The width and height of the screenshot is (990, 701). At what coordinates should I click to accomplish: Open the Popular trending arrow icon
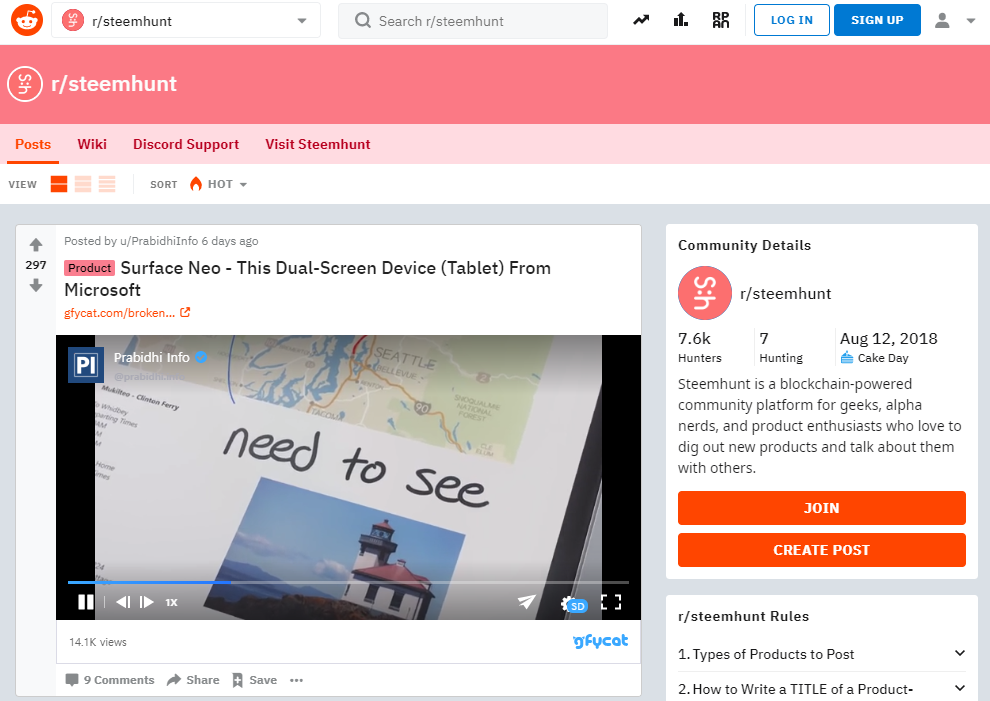pyautogui.click(x=641, y=20)
